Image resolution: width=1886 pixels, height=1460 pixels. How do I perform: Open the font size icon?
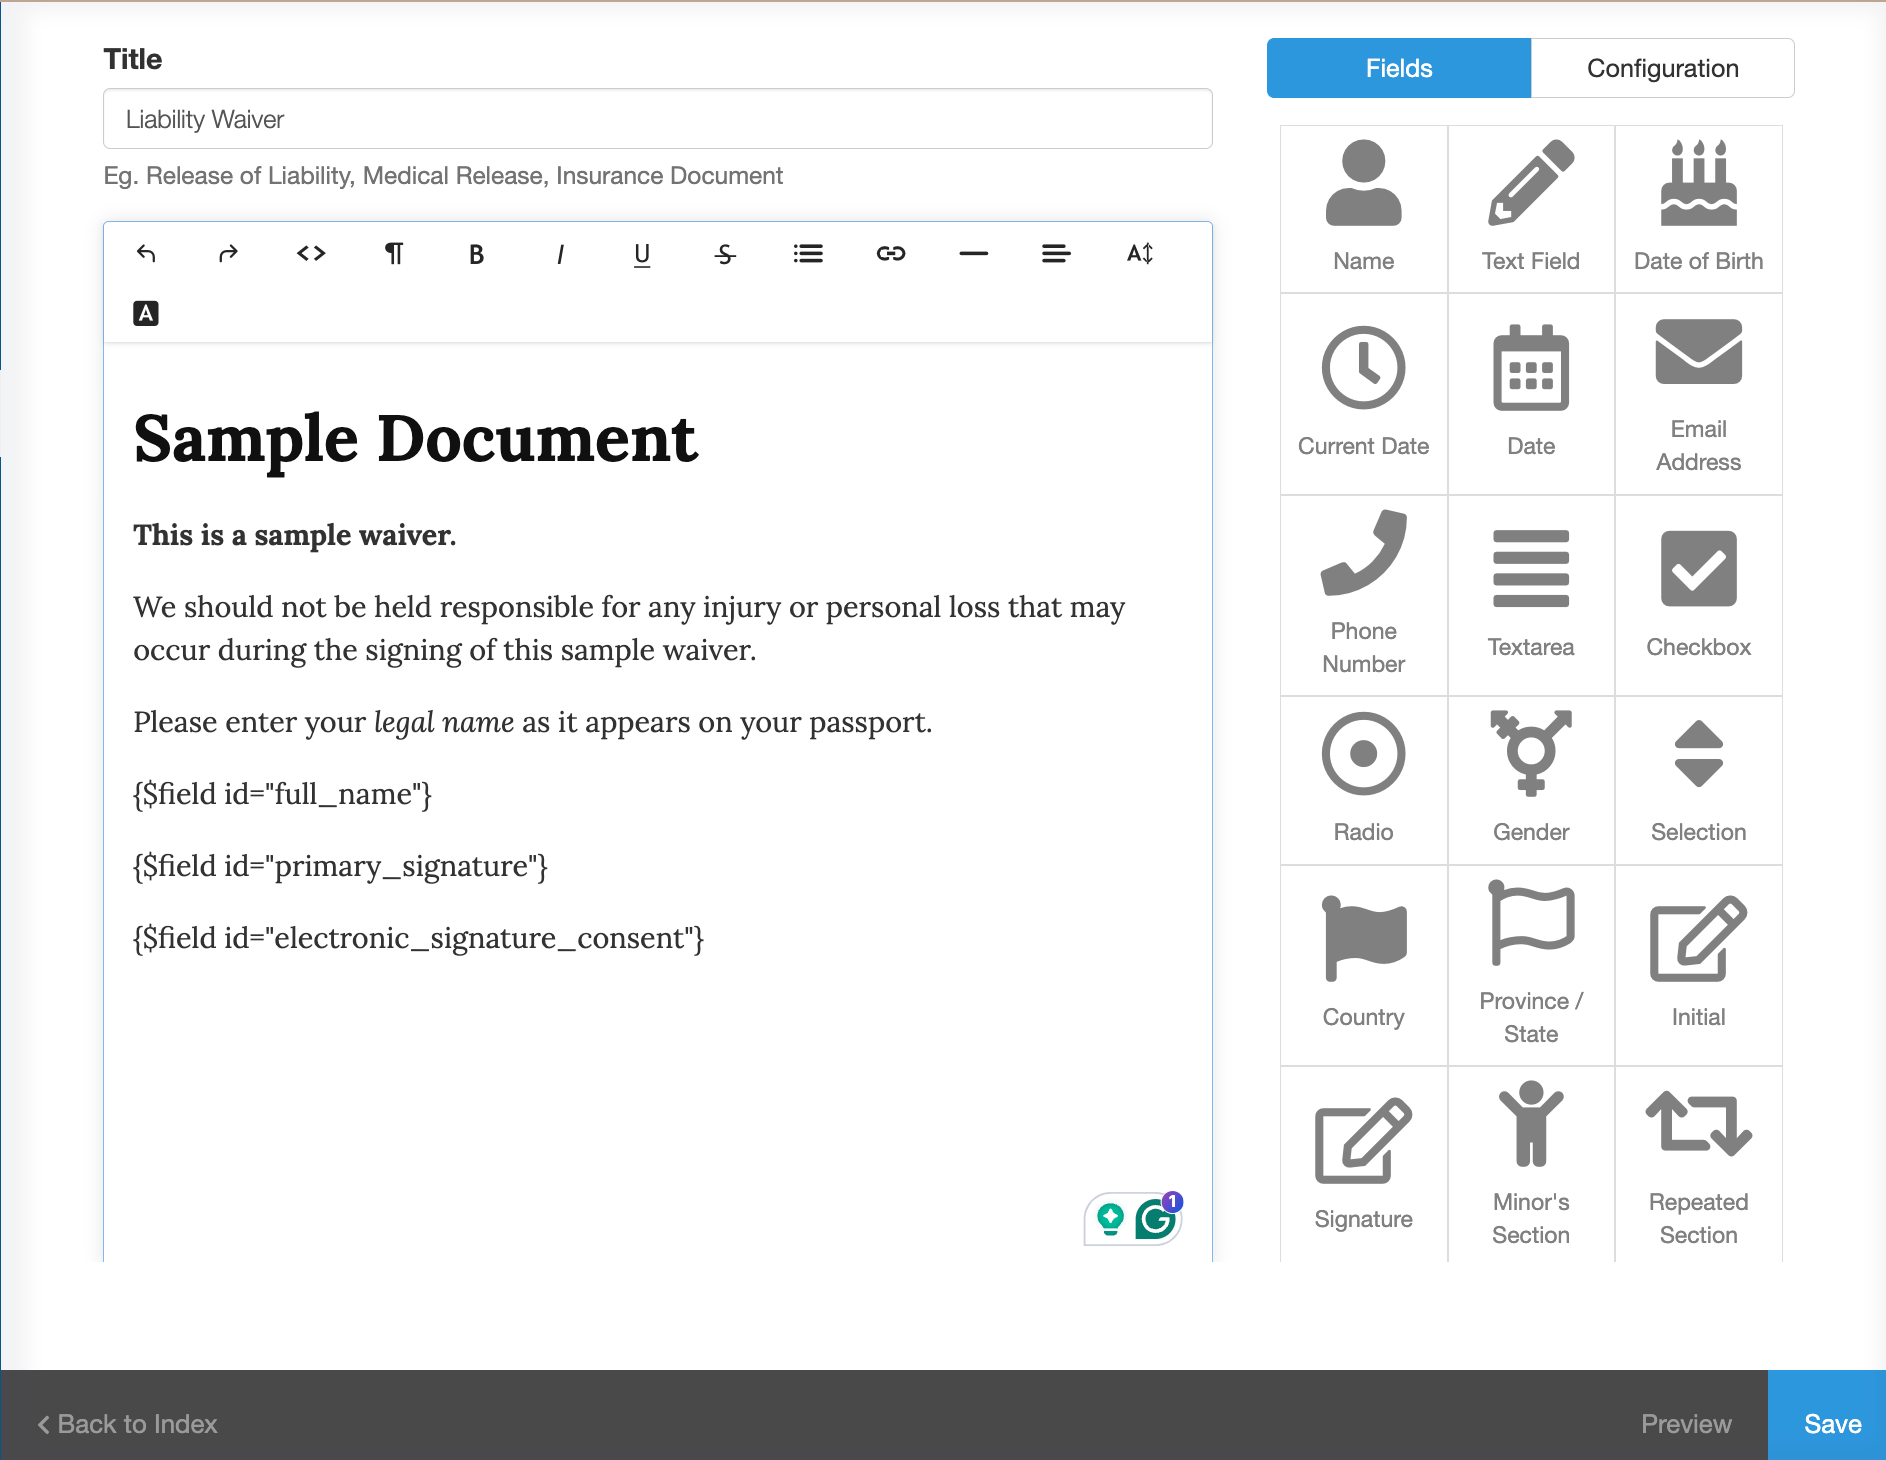tap(1140, 254)
